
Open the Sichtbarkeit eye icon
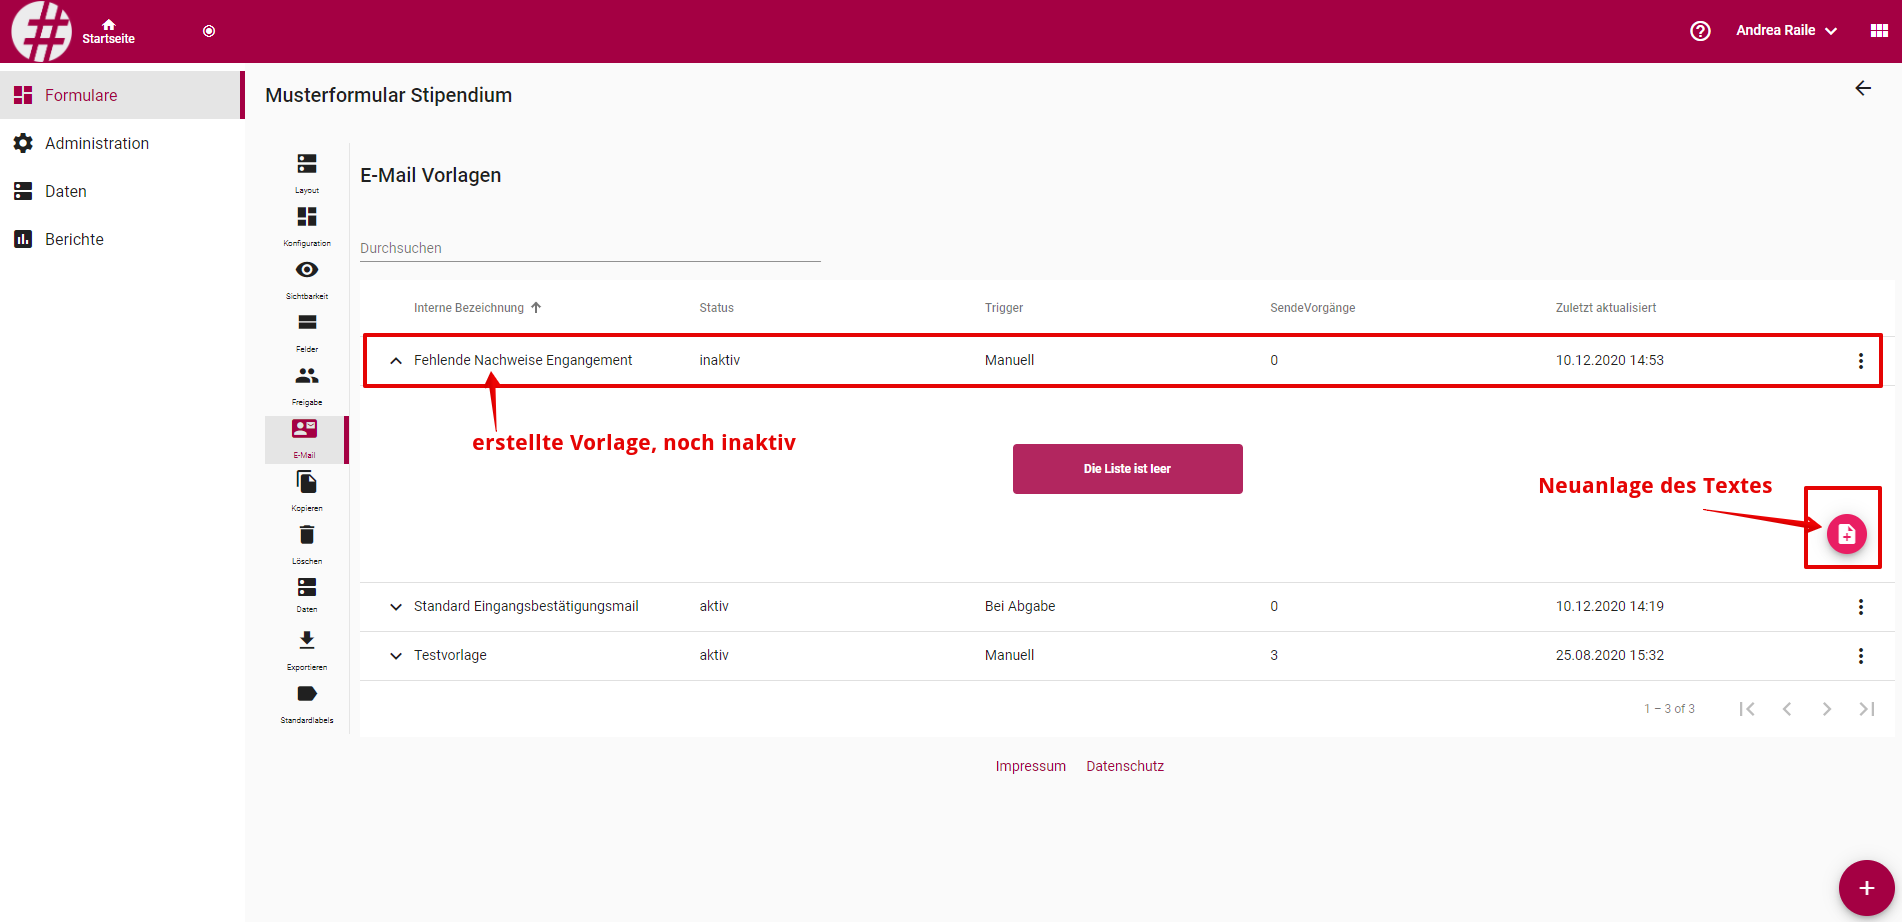[307, 270]
